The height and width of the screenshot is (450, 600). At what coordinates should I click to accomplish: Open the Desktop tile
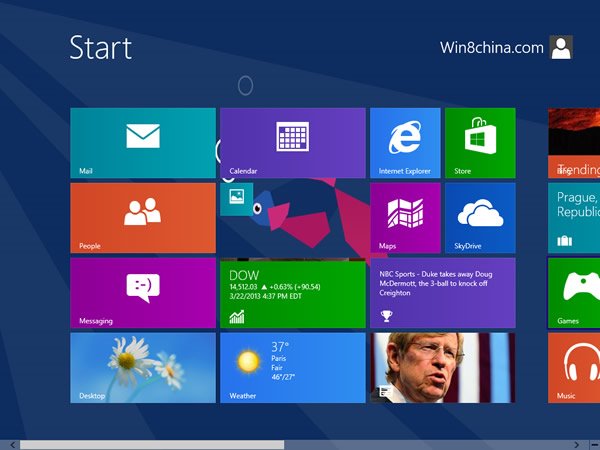coord(143,368)
